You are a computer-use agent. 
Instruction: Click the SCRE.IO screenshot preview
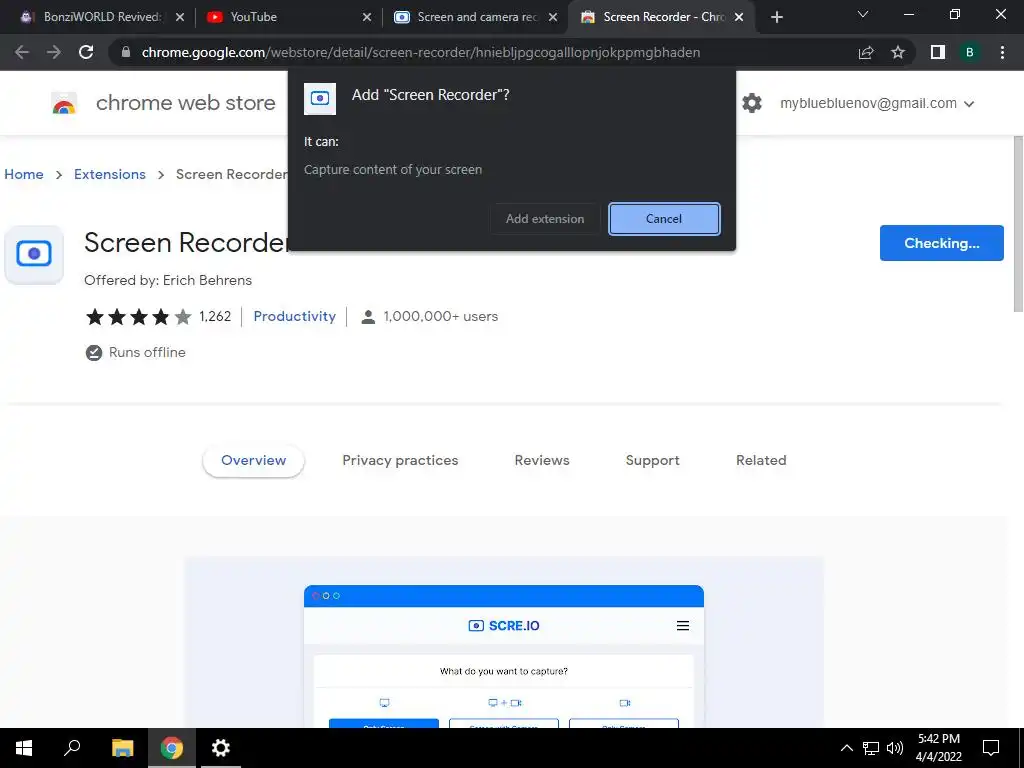tap(504, 643)
